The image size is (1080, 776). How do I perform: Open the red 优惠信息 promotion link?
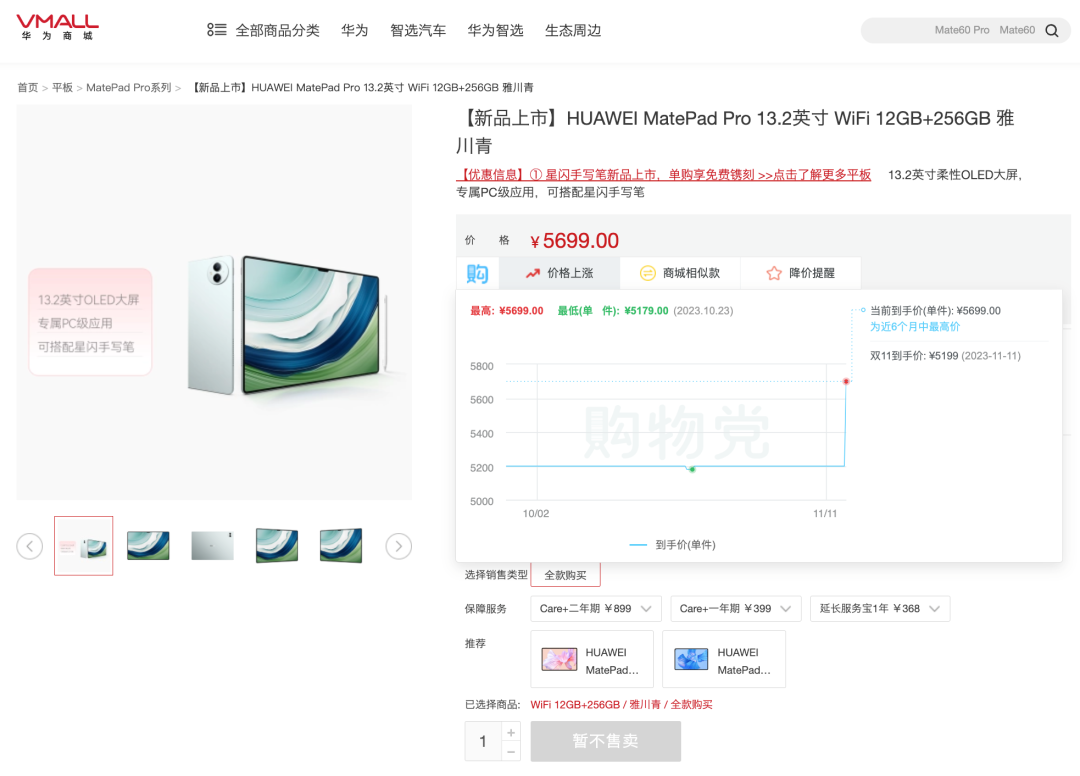(664, 175)
